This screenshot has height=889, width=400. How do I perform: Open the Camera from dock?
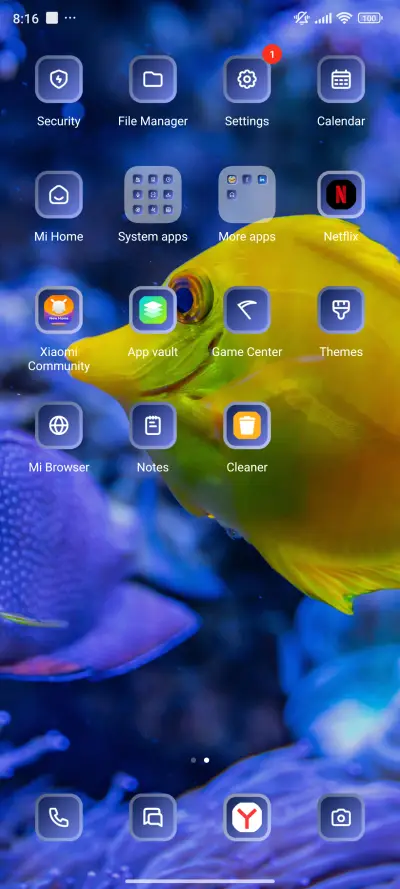tap(341, 818)
